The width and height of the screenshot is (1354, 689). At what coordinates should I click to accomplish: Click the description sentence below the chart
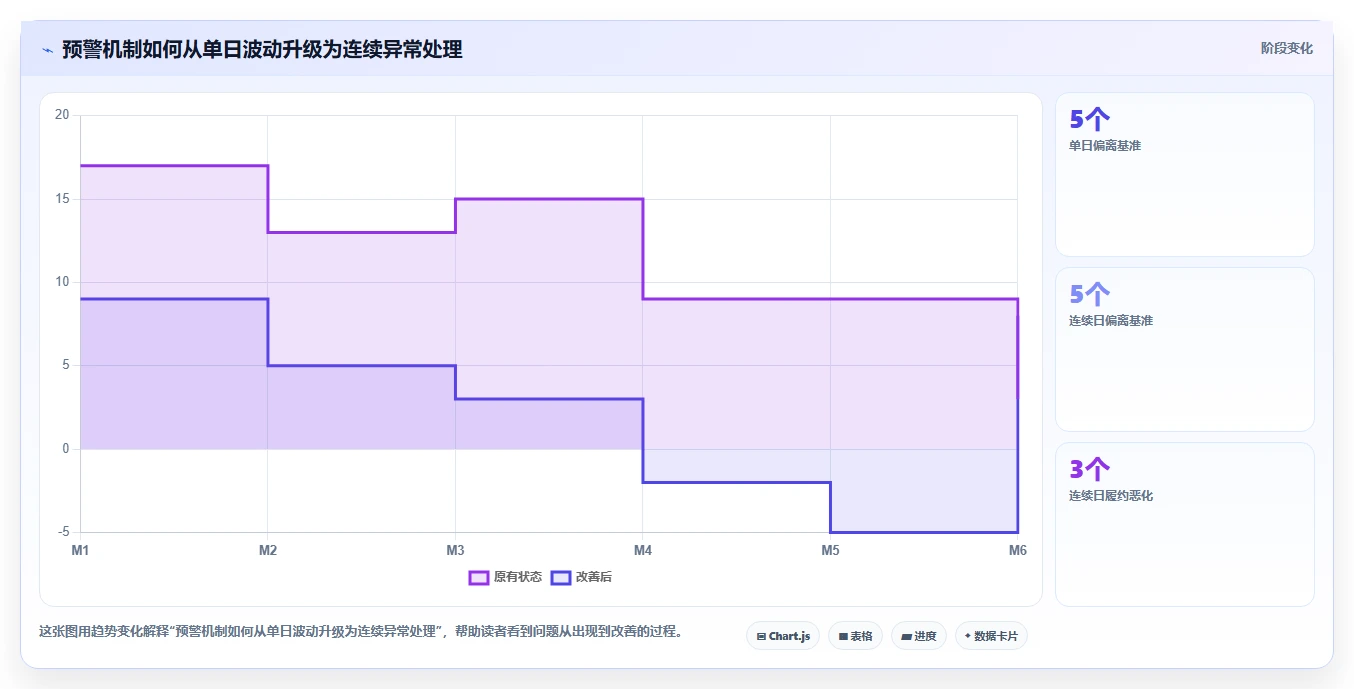(x=360, y=632)
